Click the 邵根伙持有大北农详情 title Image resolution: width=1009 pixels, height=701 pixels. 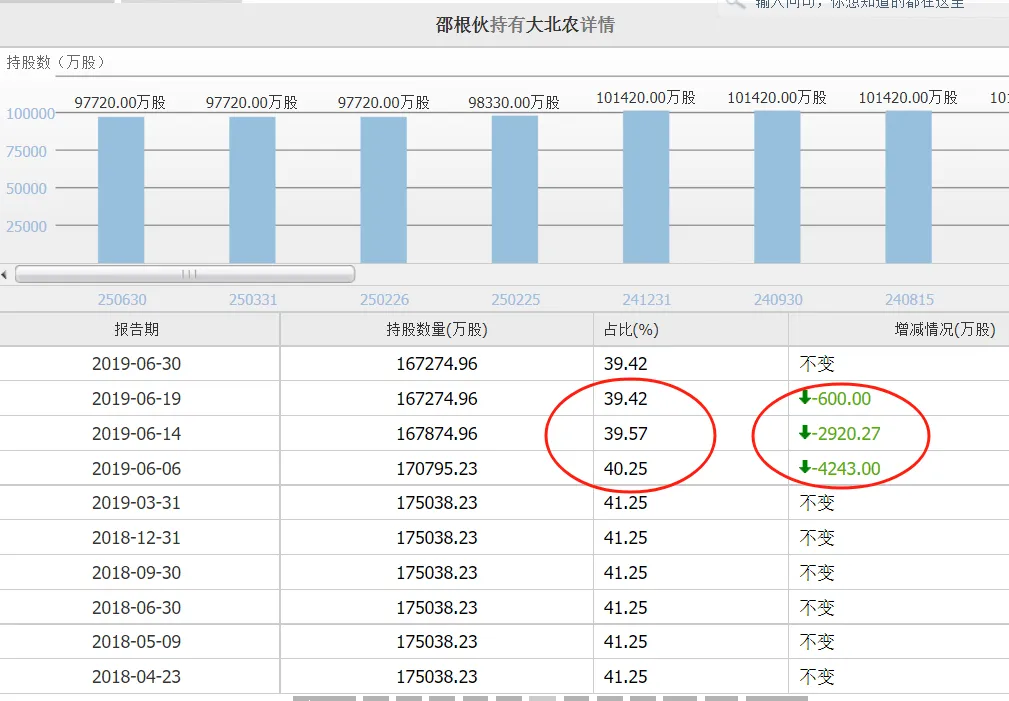point(525,24)
